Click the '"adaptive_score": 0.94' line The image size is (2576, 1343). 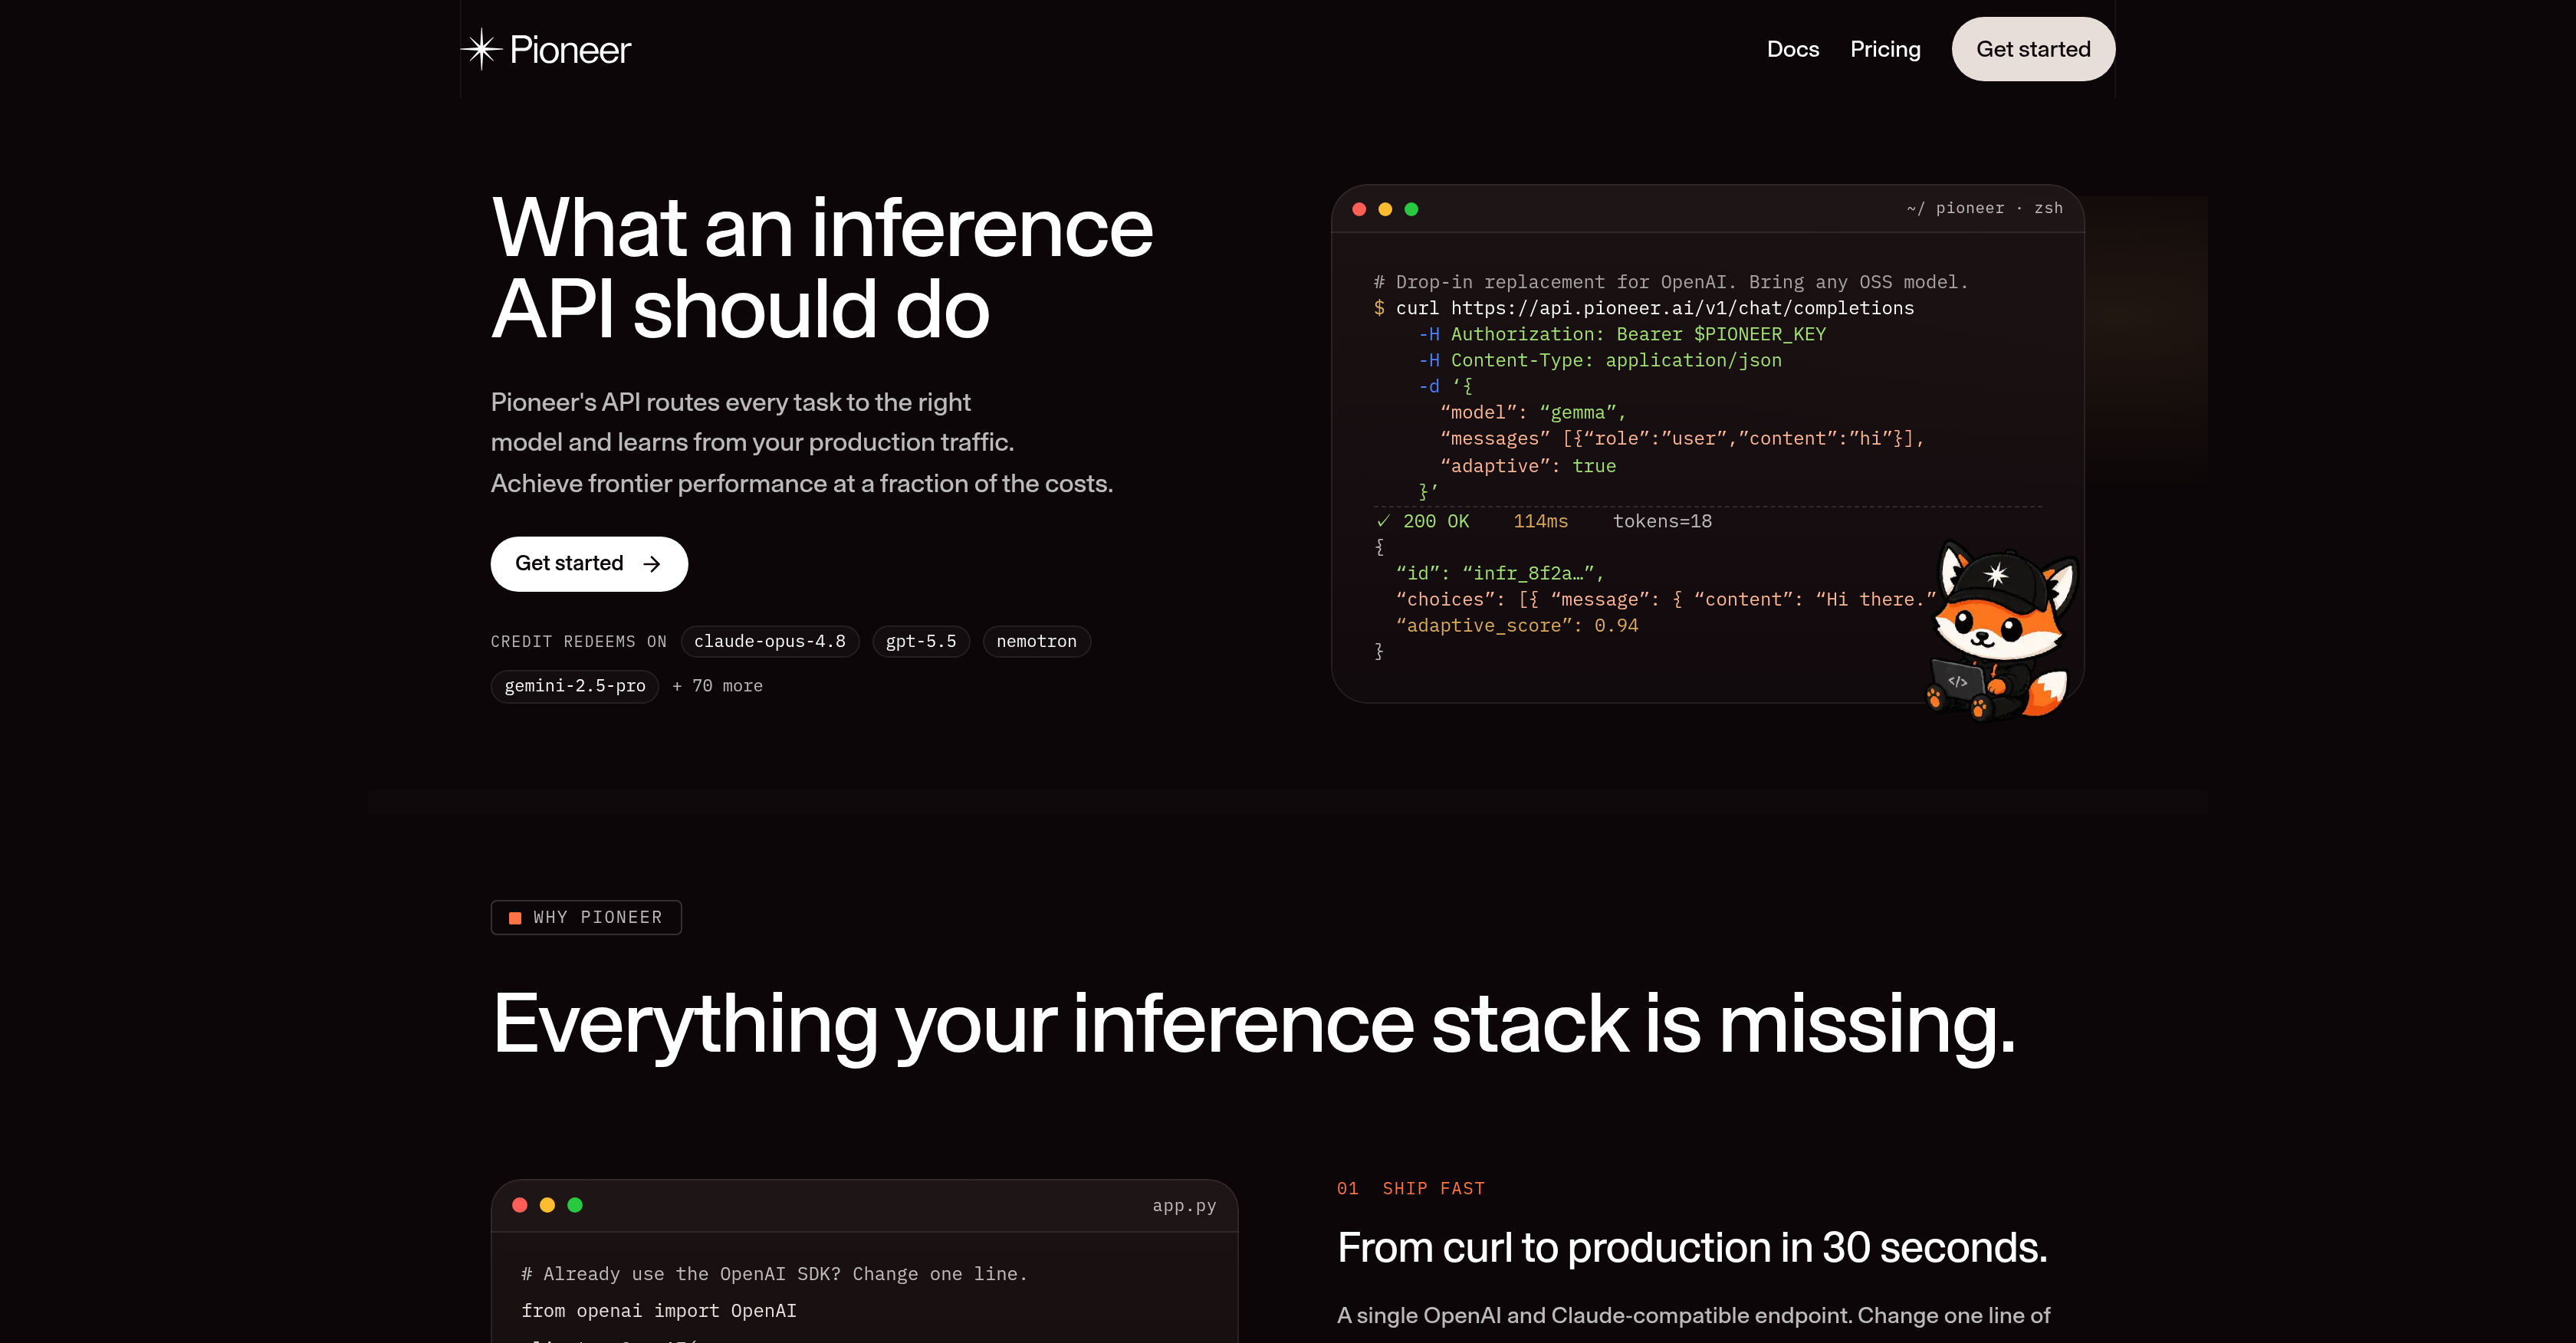point(1517,625)
